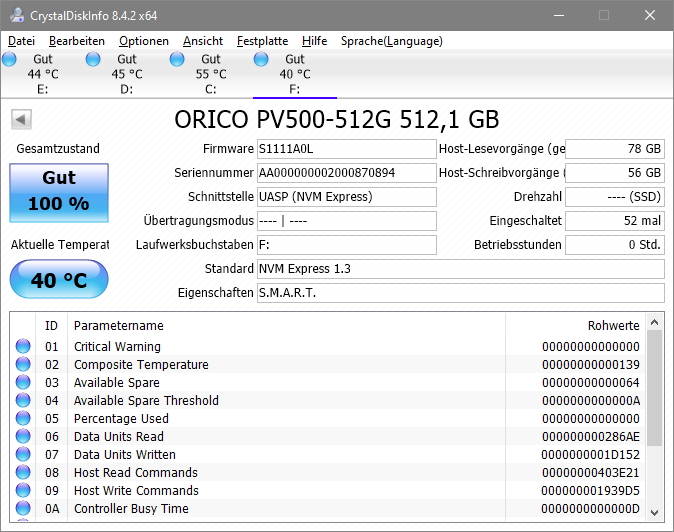Click the status orb for Data Units Written
The image size is (674, 532).
tap(23, 454)
